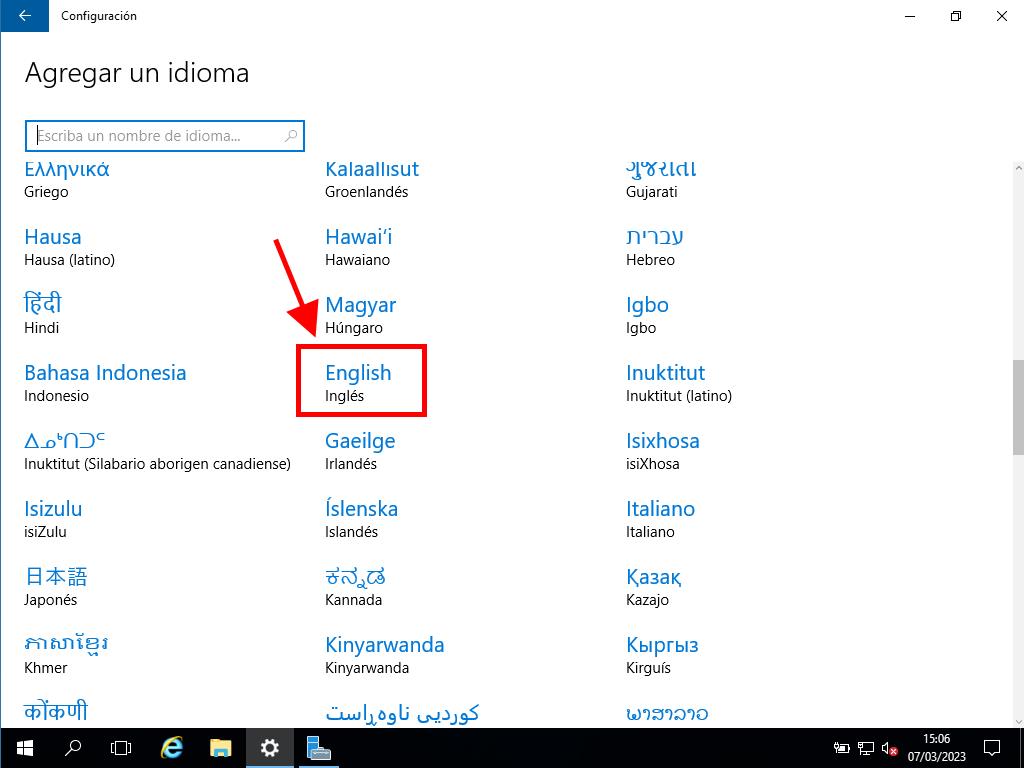Select English (Inglés) language
The image size is (1024, 768).
pos(360,382)
